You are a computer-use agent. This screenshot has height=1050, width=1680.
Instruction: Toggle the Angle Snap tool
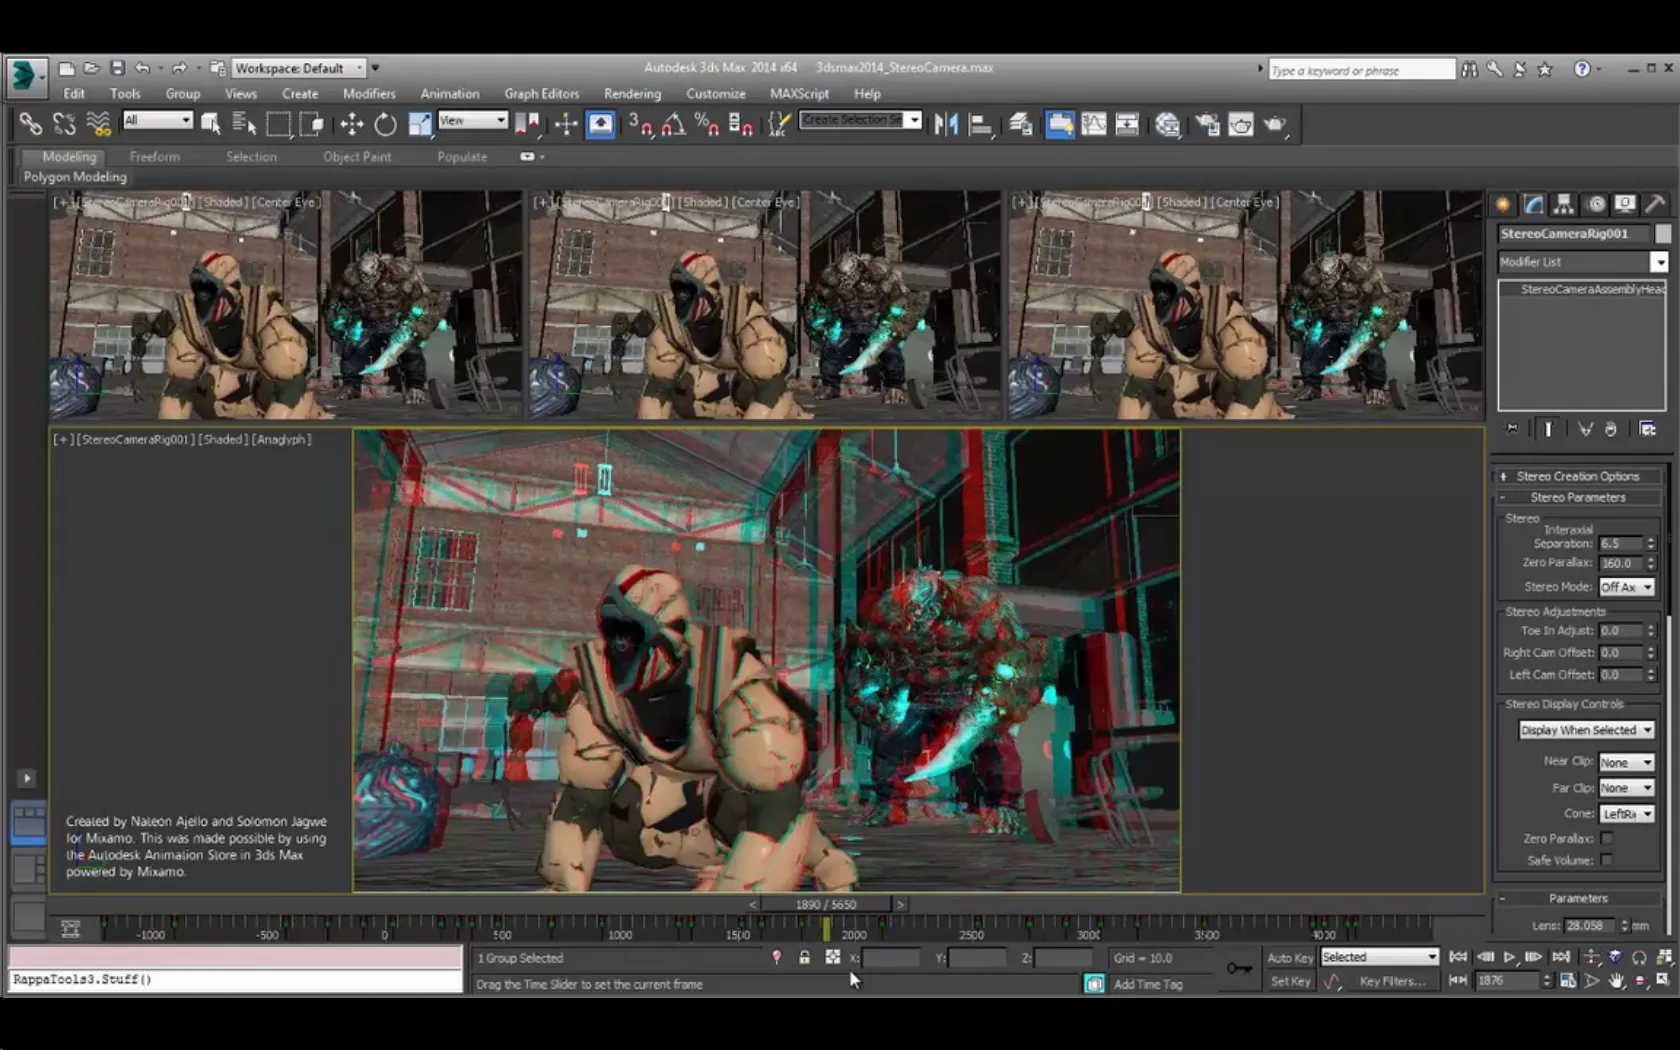(x=674, y=124)
